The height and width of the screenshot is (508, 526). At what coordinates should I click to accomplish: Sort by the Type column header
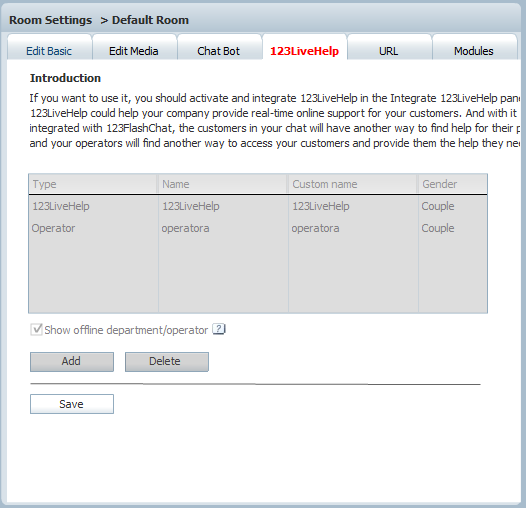pos(93,184)
